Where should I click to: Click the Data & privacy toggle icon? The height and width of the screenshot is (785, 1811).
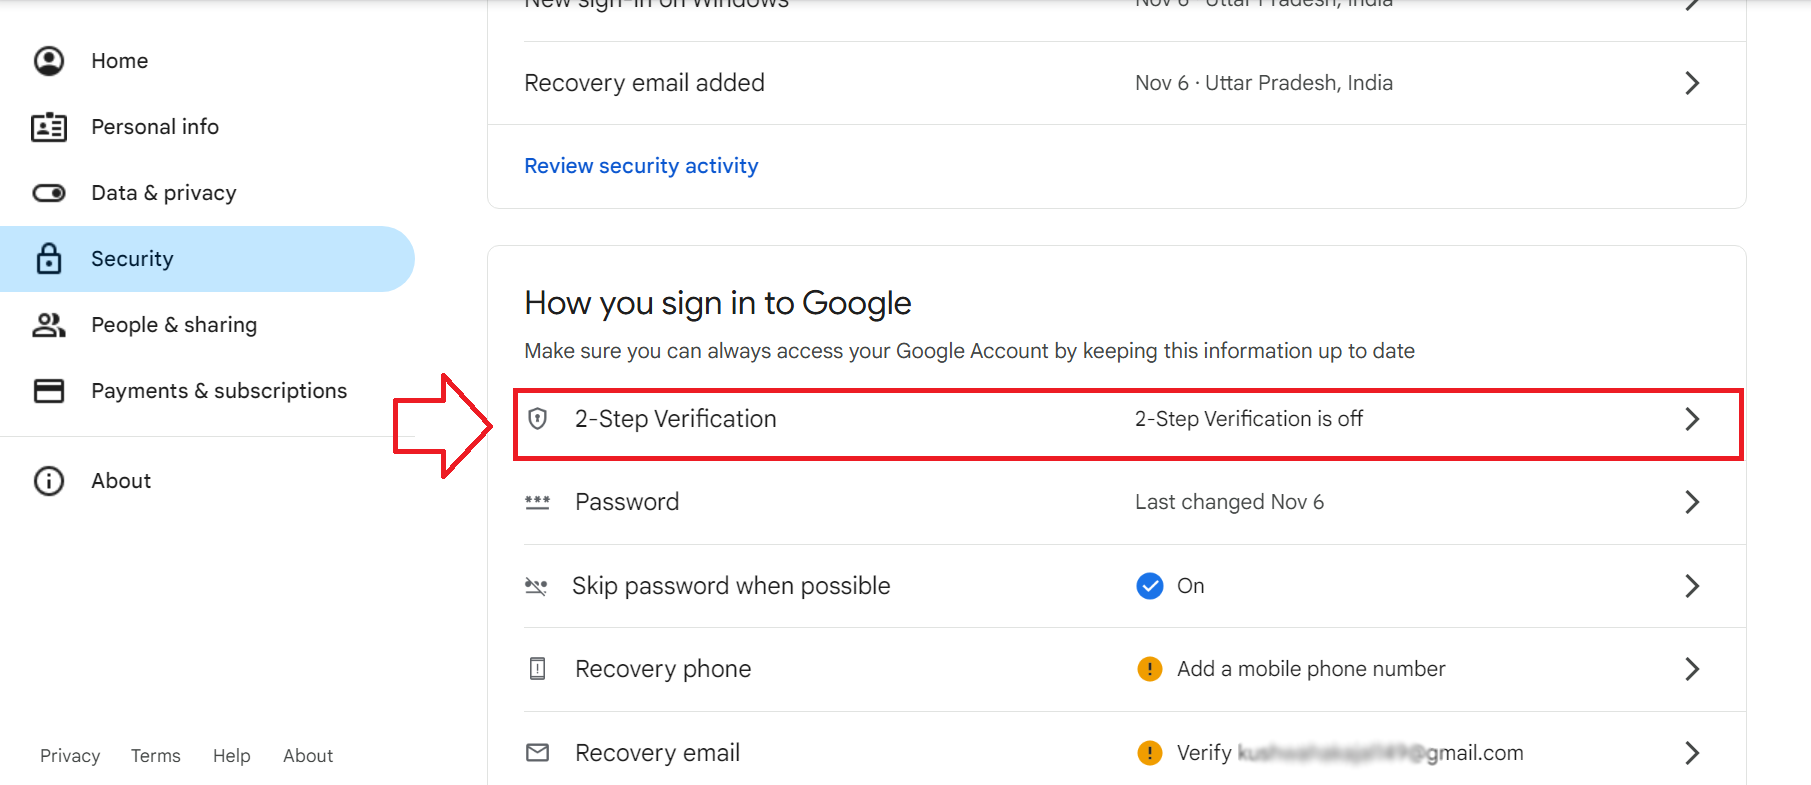pyautogui.click(x=49, y=193)
